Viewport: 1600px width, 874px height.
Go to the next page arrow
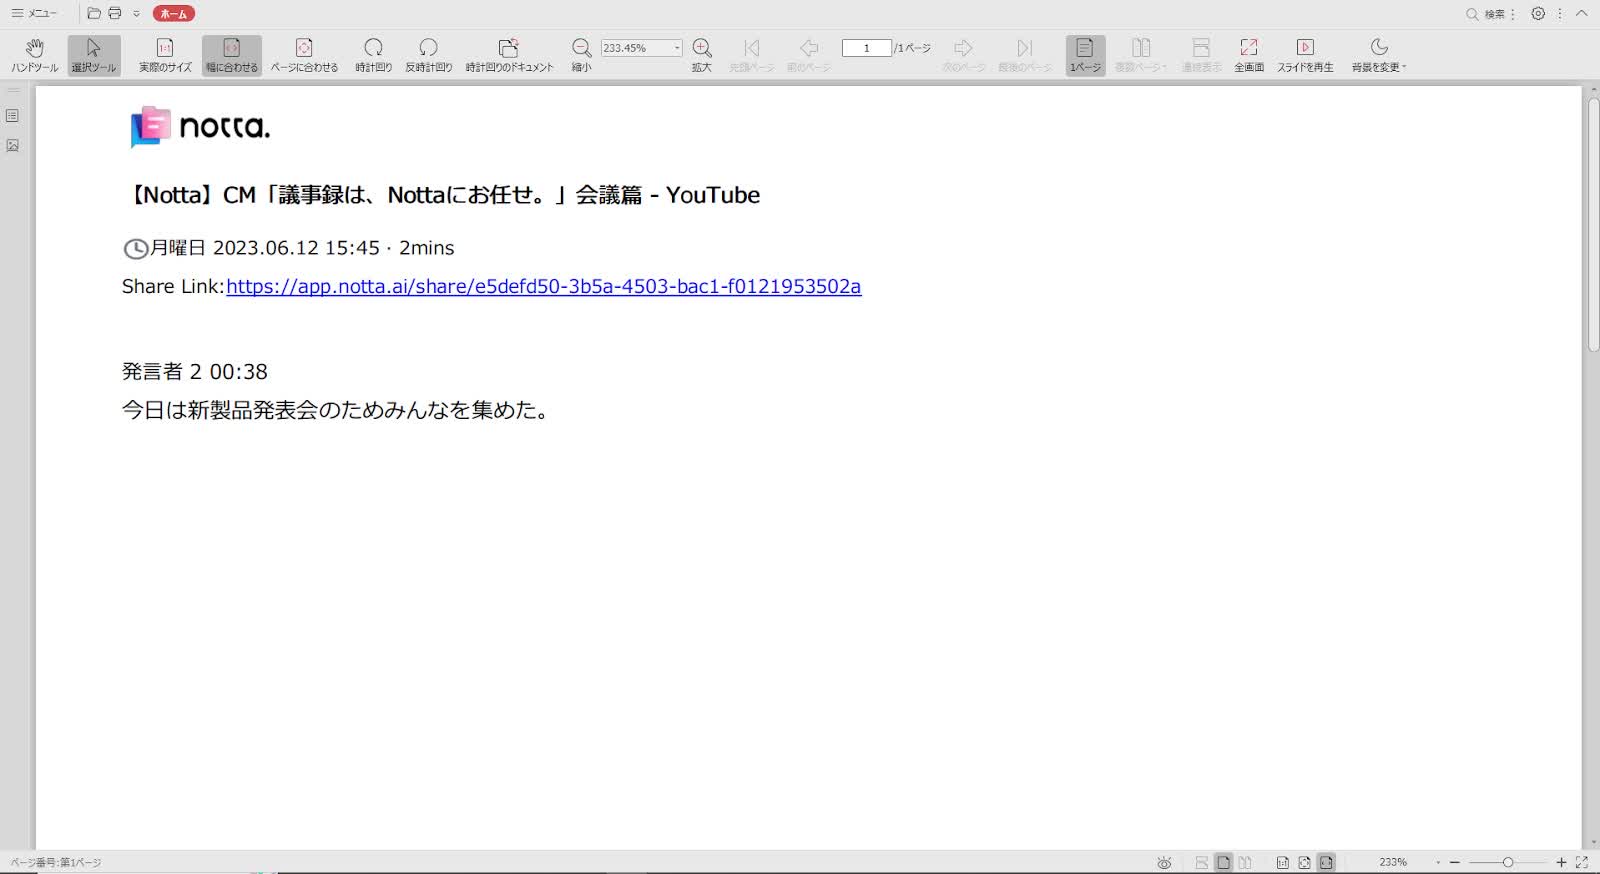click(x=963, y=56)
